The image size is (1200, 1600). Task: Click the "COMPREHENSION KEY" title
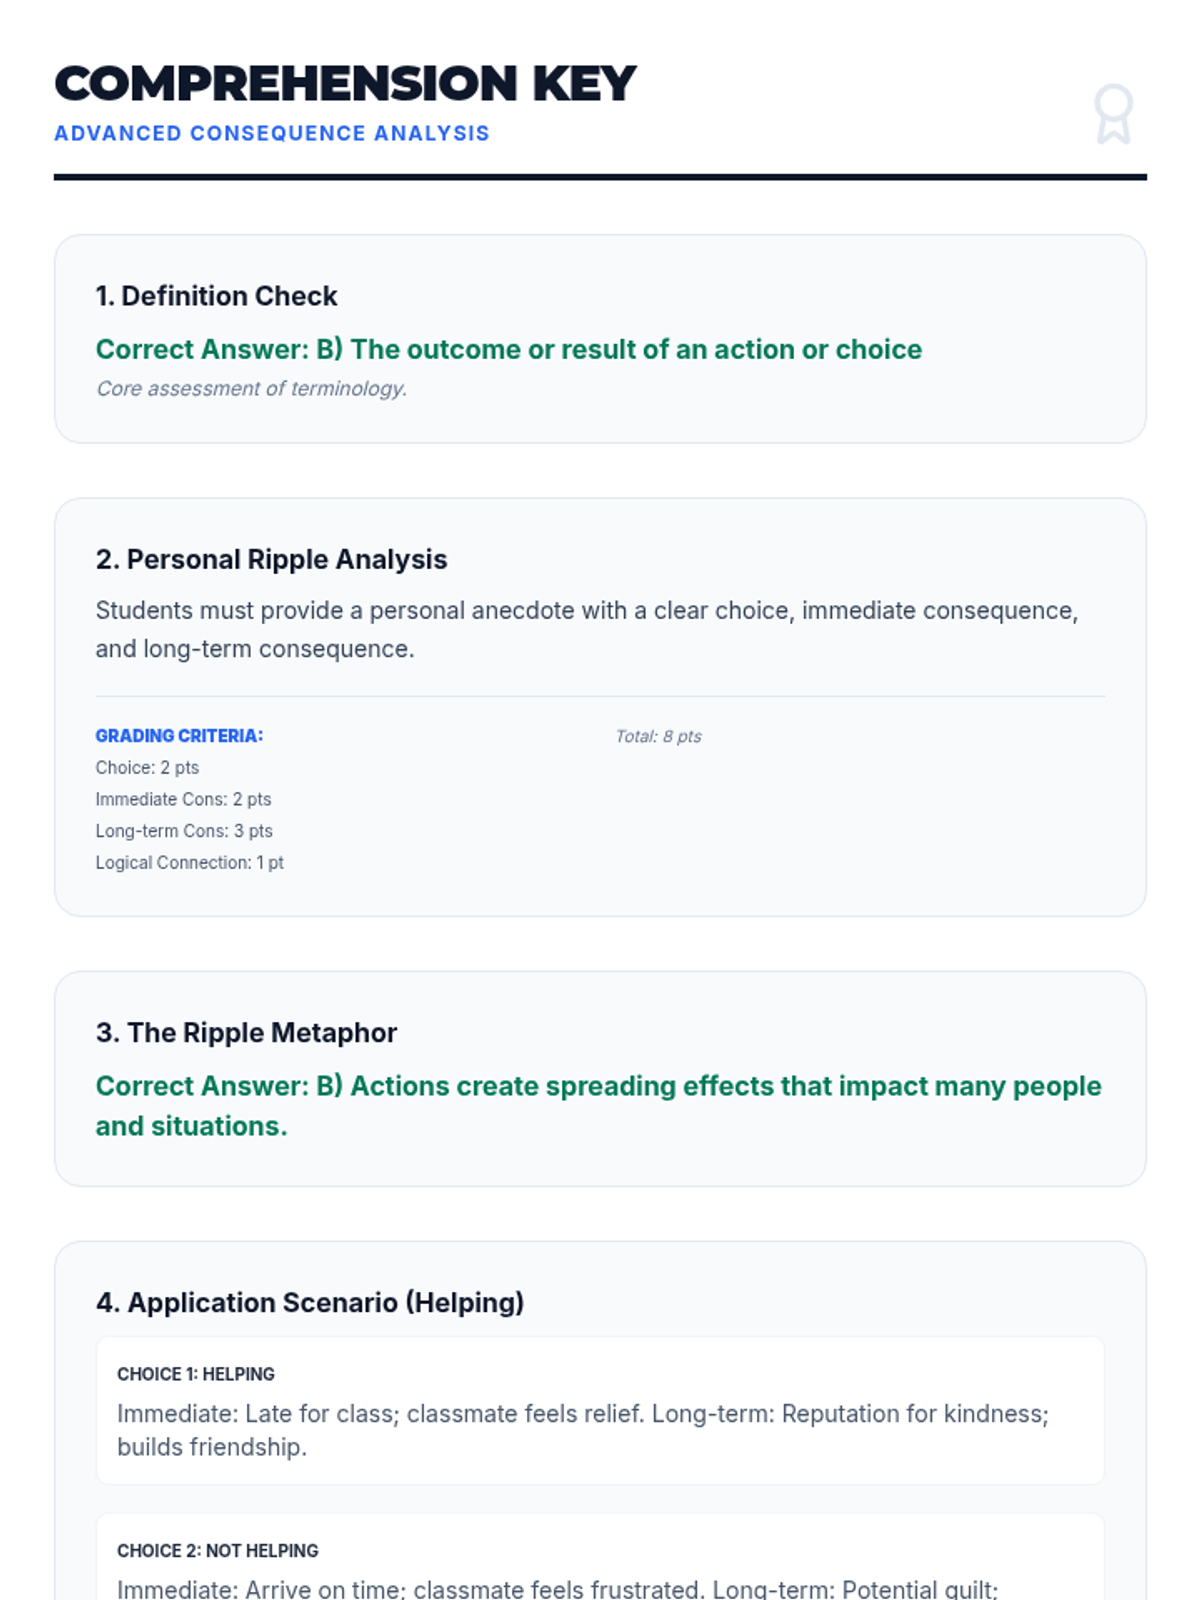(x=345, y=84)
